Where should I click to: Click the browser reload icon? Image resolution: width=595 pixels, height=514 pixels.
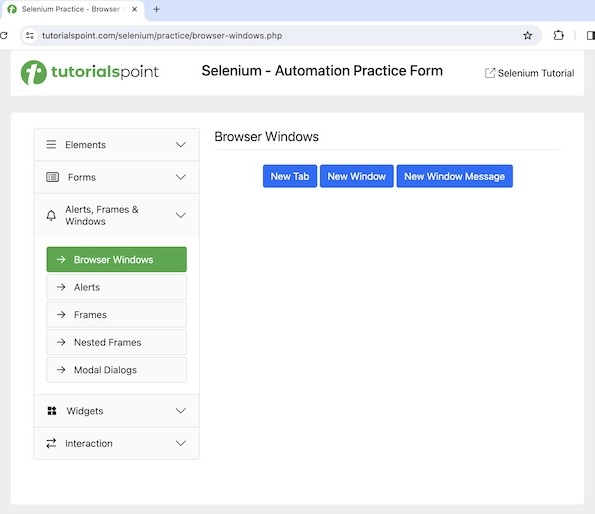[3, 36]
